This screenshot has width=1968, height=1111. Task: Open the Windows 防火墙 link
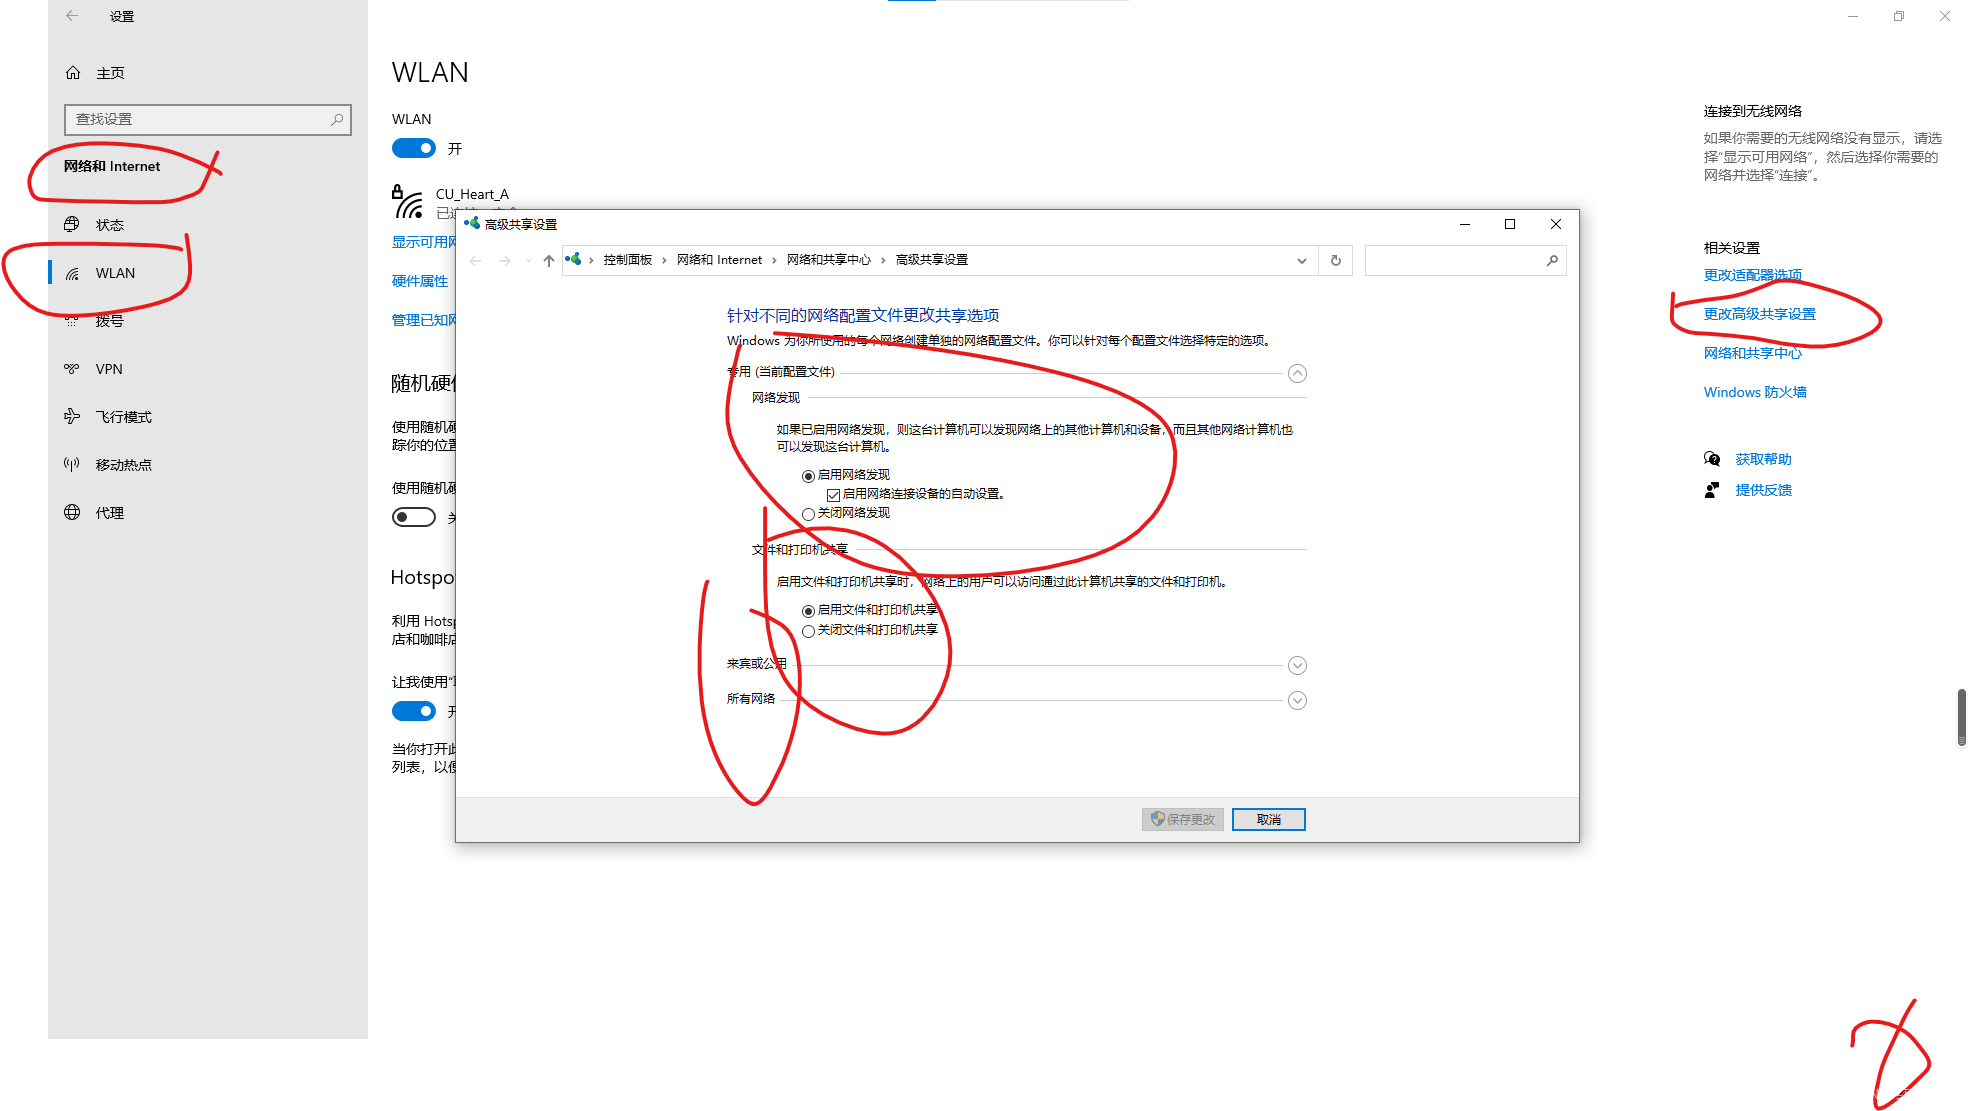click(1754, 392)
